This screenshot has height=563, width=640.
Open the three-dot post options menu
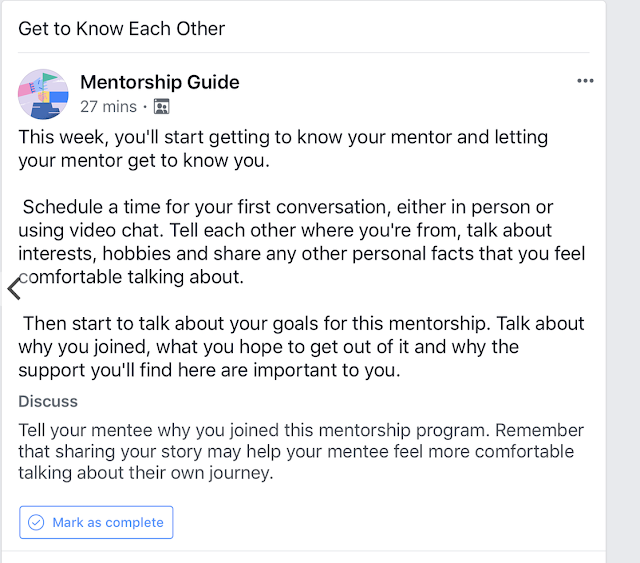coord(585,81)
